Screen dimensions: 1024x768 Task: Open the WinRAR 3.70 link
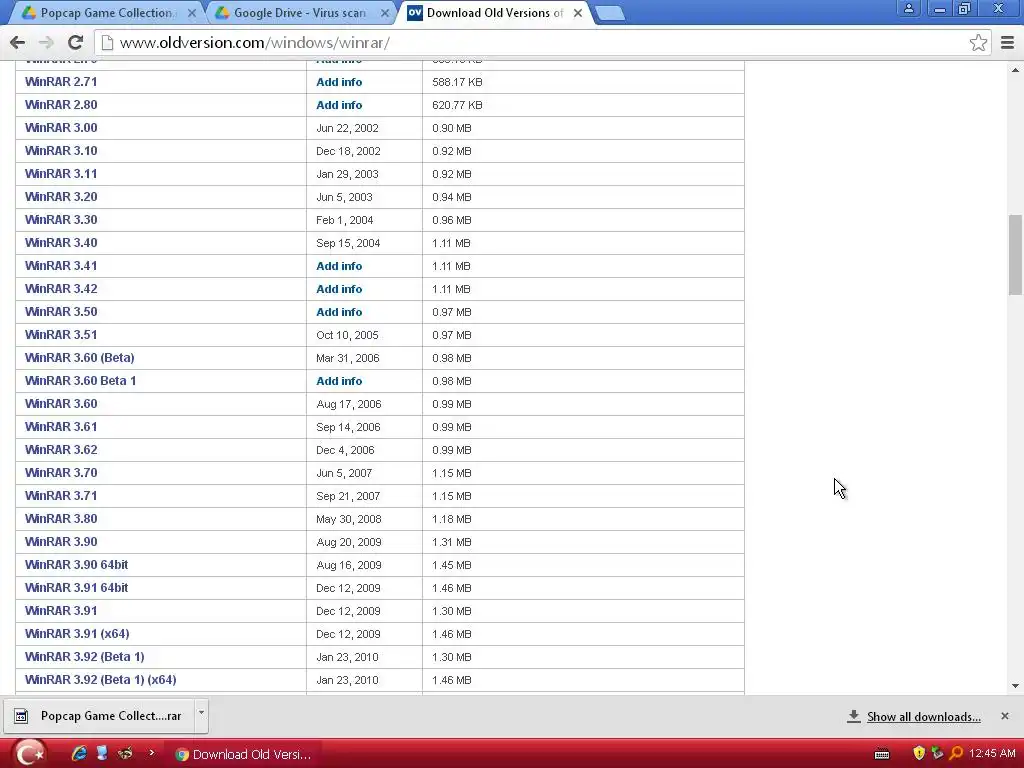pyautogui.click(x=61, y=473)
